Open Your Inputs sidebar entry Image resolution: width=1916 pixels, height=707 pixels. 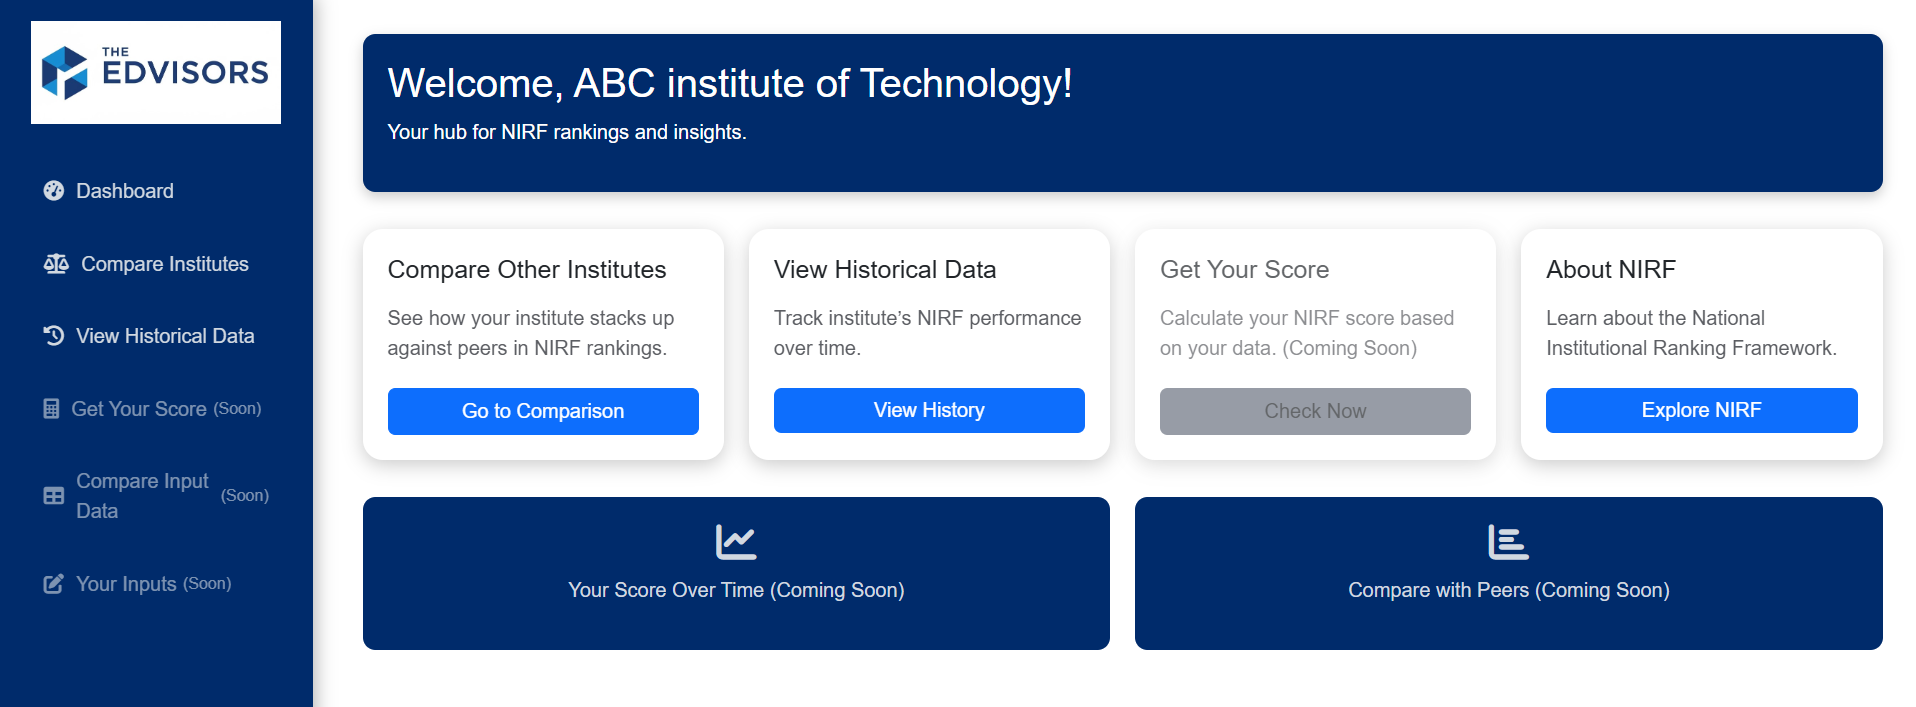tap(126, 584)
